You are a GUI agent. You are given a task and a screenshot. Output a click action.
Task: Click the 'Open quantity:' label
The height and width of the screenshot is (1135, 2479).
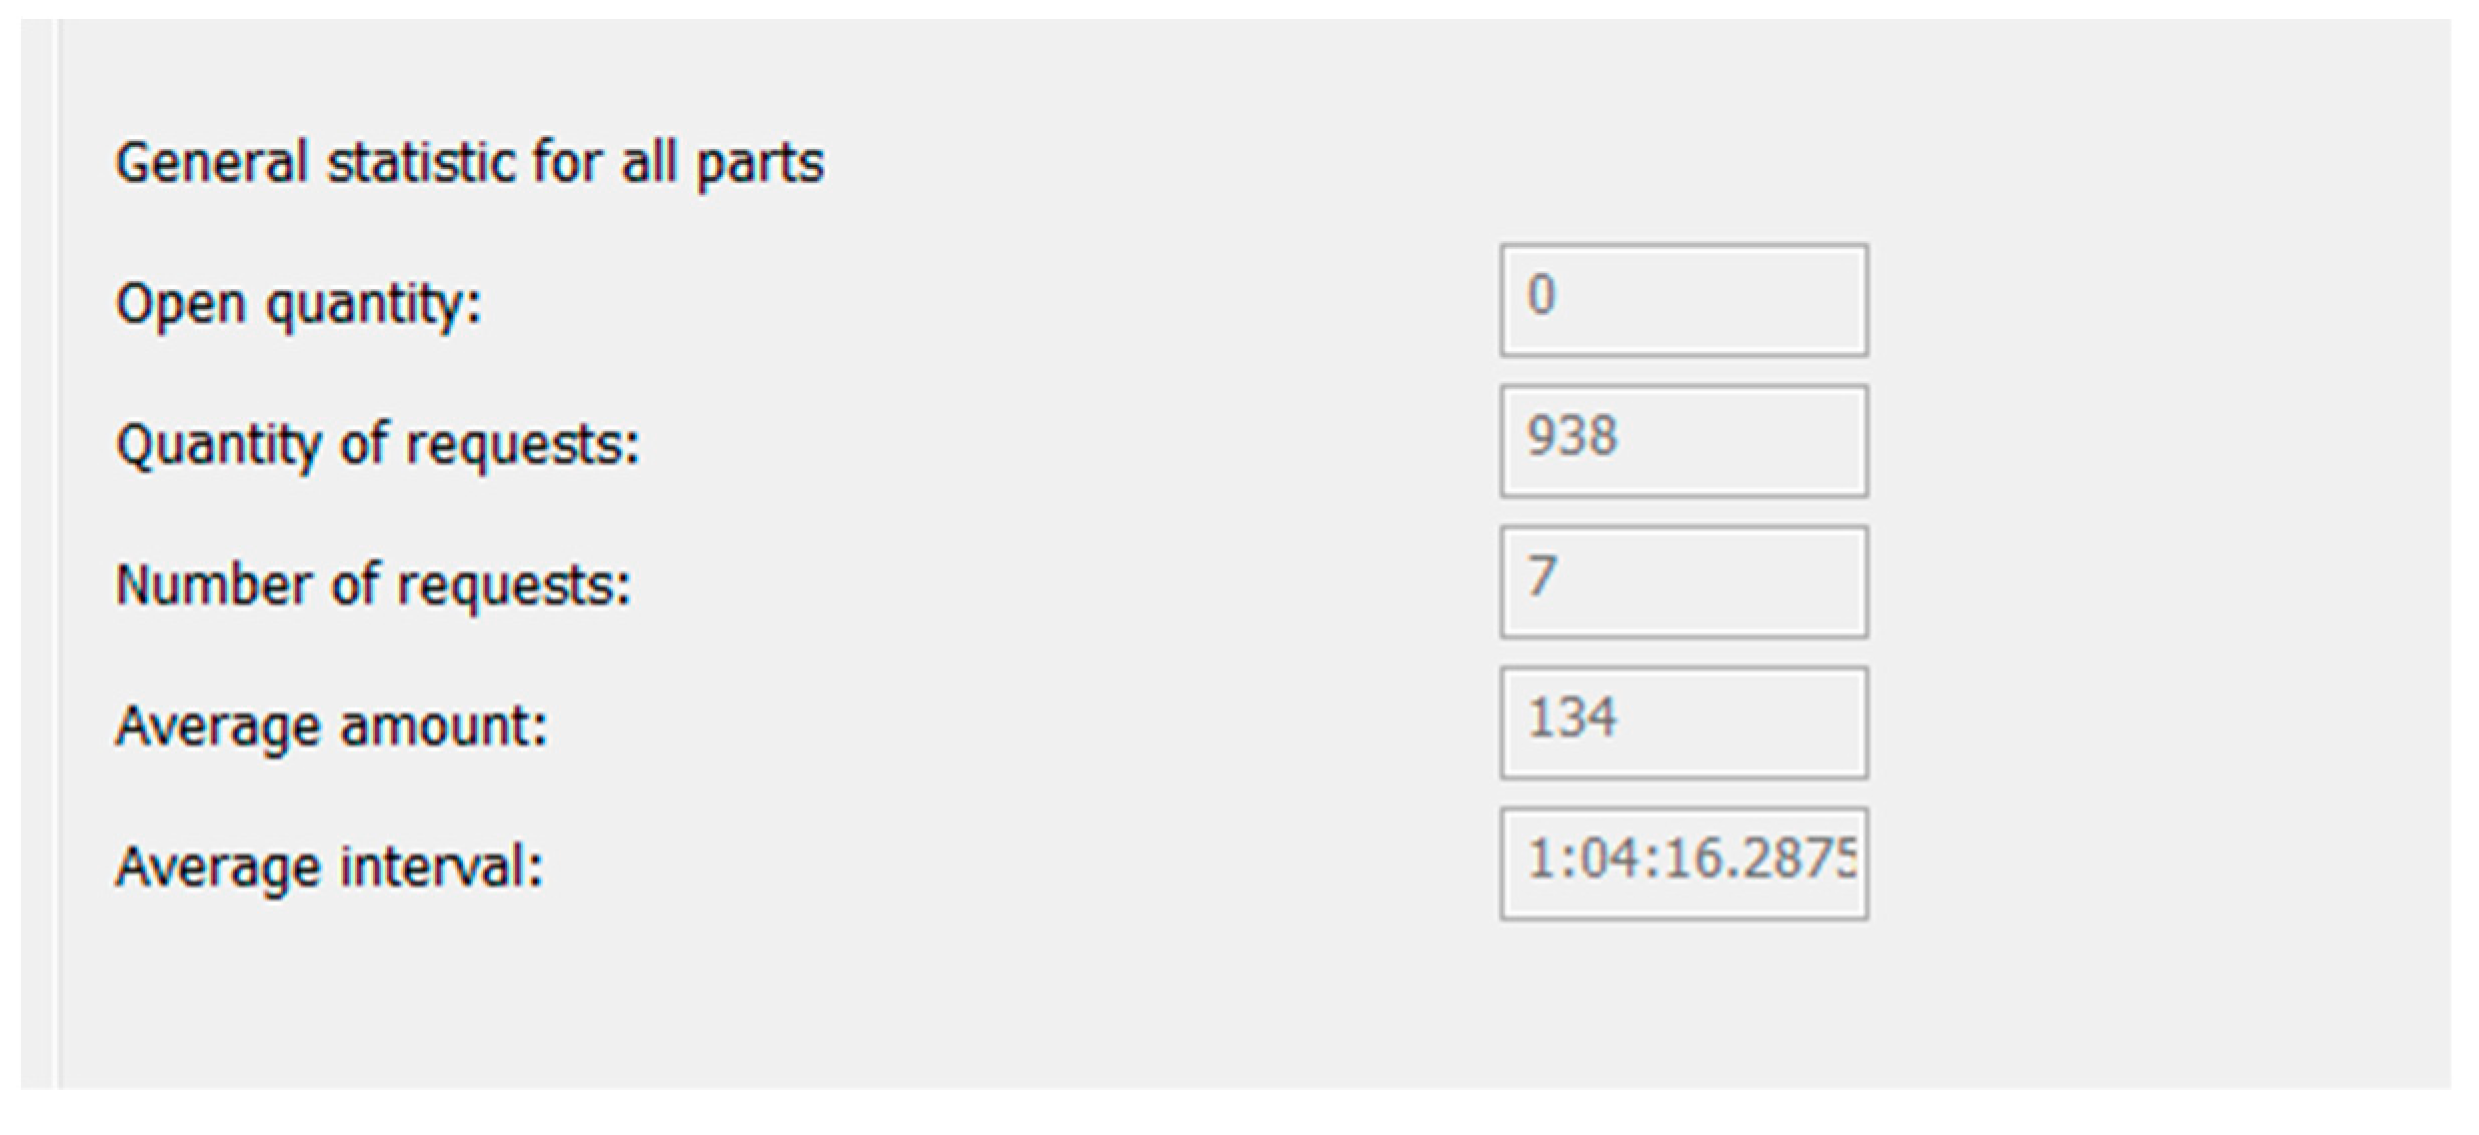(298, 303)
